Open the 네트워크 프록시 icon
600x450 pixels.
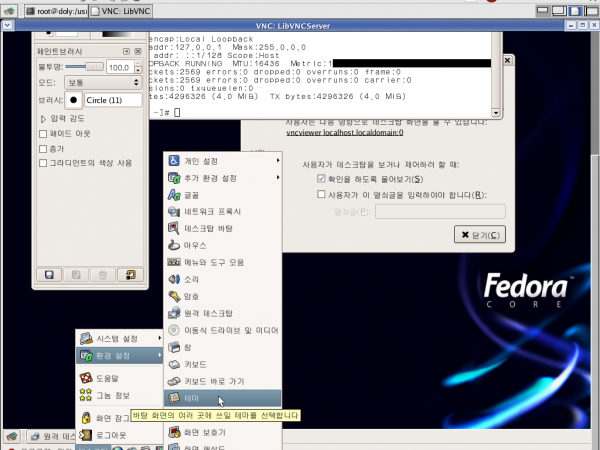click(174, 212)
